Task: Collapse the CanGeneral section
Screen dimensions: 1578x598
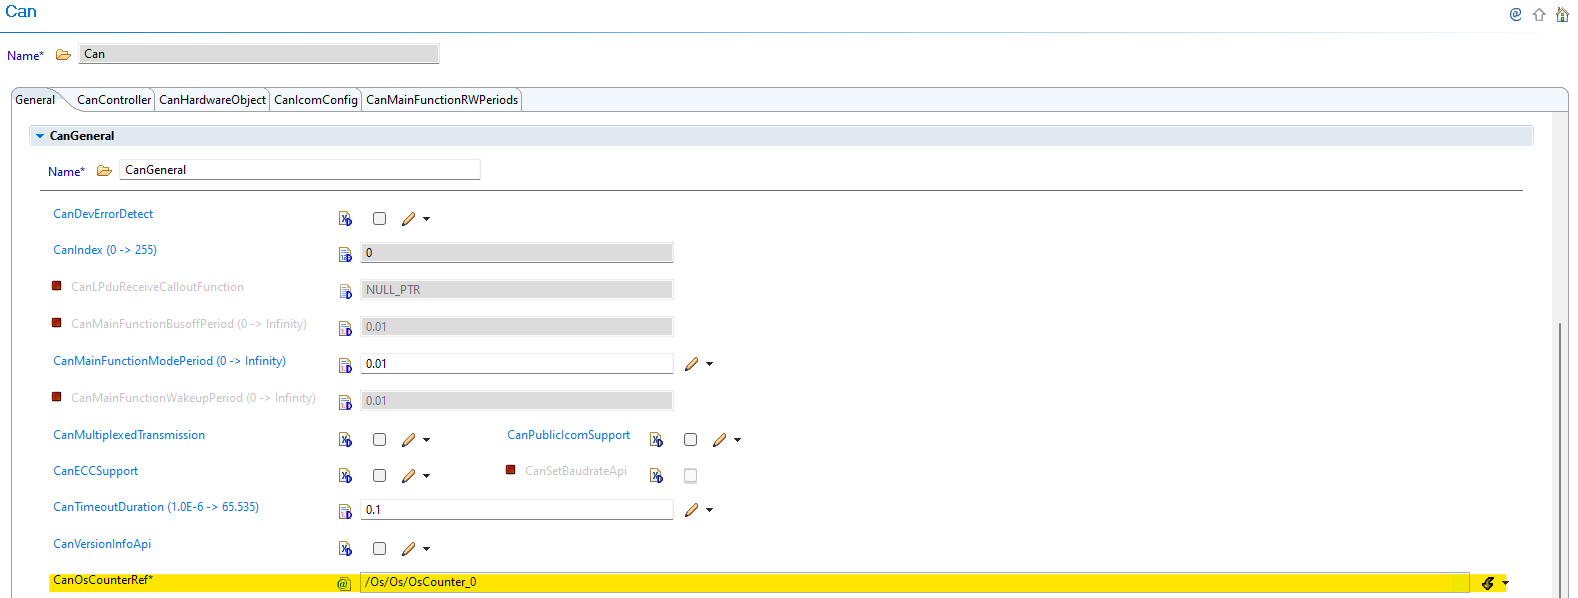Action: coord(40,136)
